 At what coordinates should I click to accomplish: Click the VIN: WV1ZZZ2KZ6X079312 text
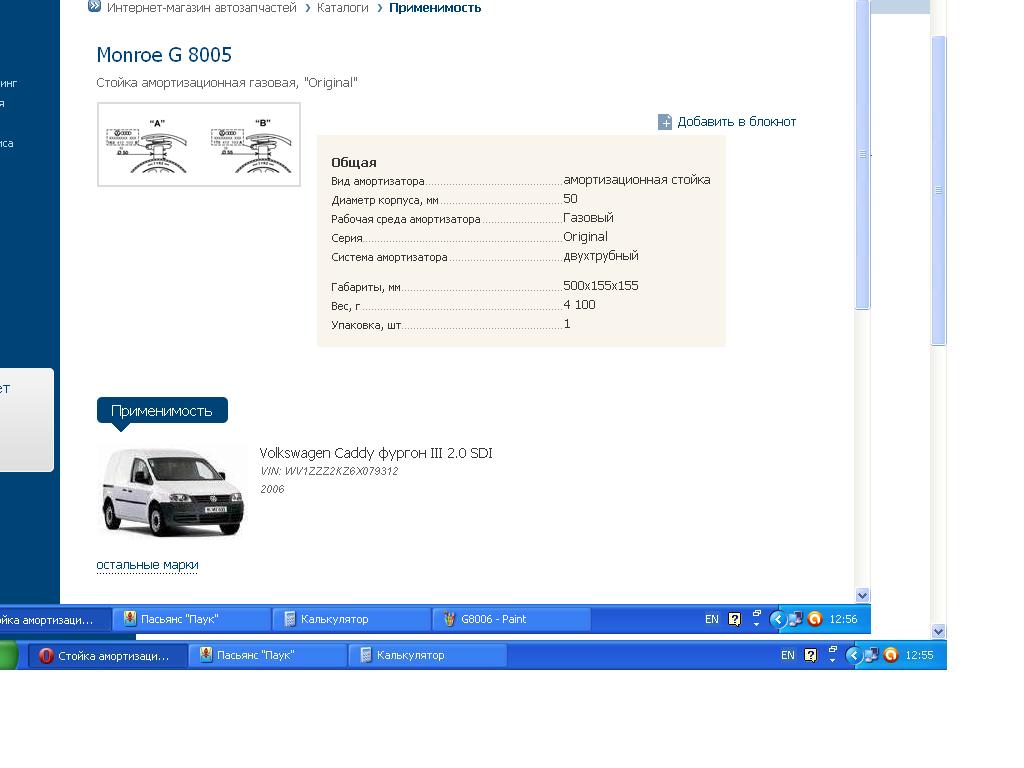[329, 471]
